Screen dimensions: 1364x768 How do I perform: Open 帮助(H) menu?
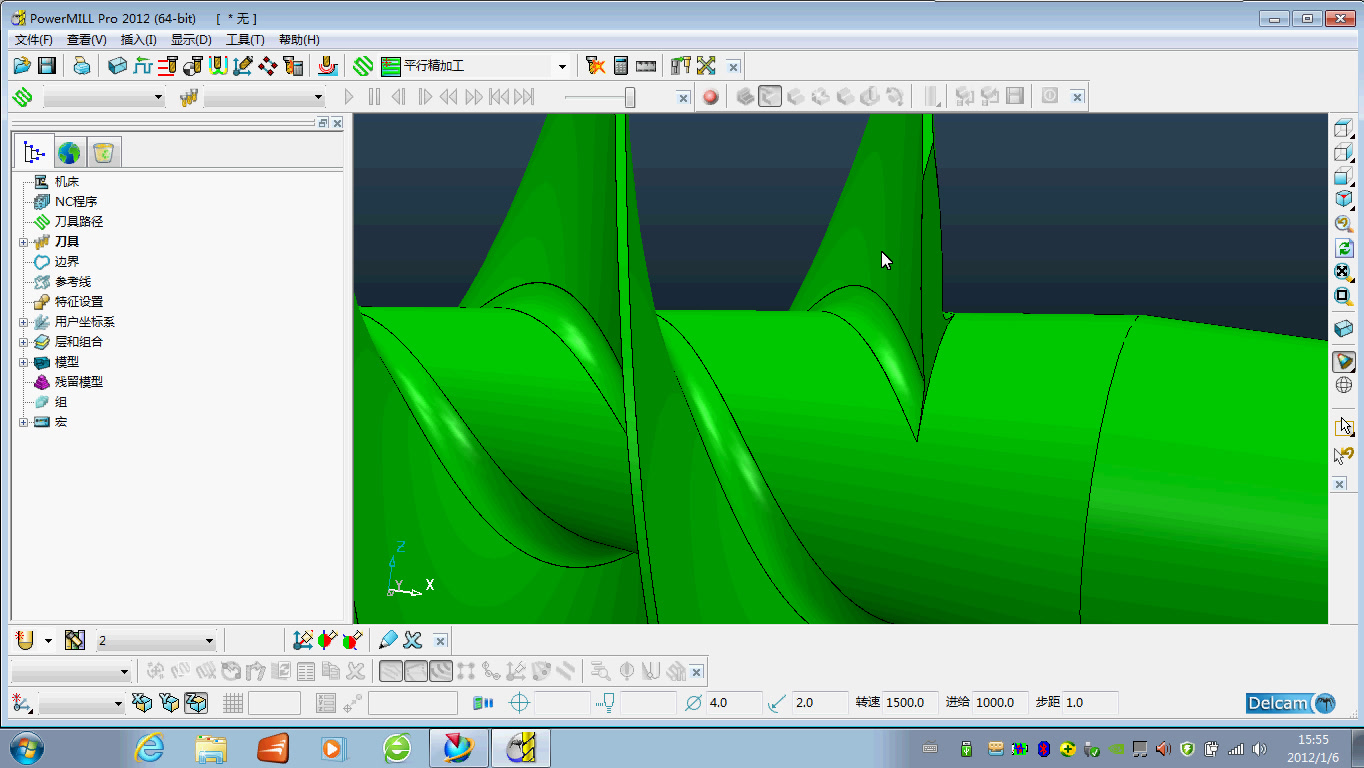point(299,40)
